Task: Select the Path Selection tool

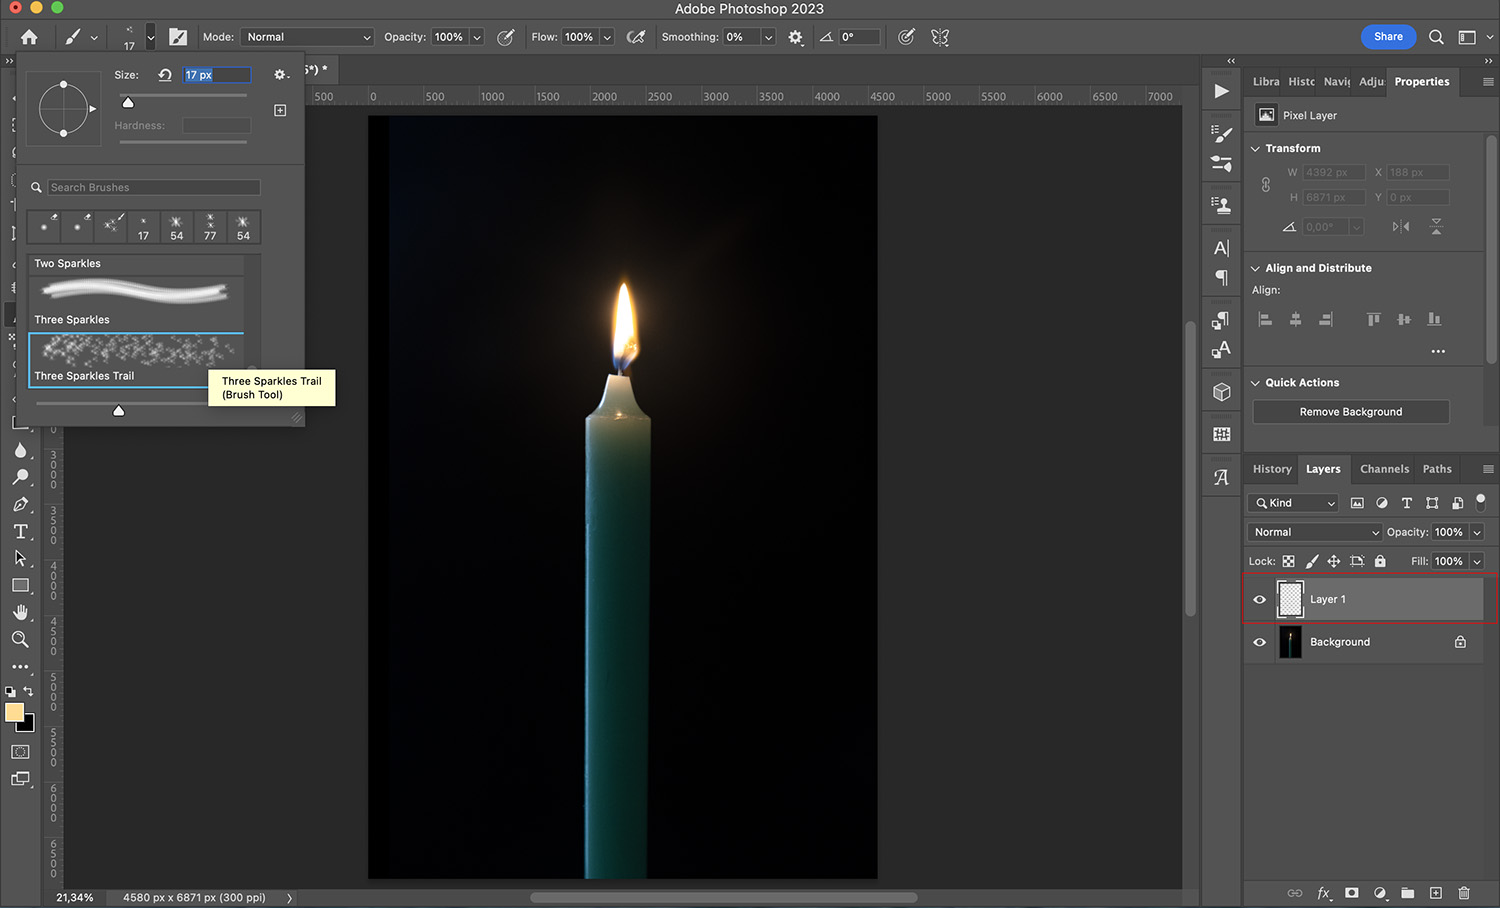Action: click(x=20, y=558)
